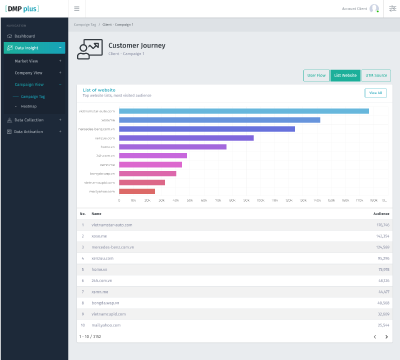Switch to the User Flow tab
The image size is (400, 360).
tap(316, 75)
